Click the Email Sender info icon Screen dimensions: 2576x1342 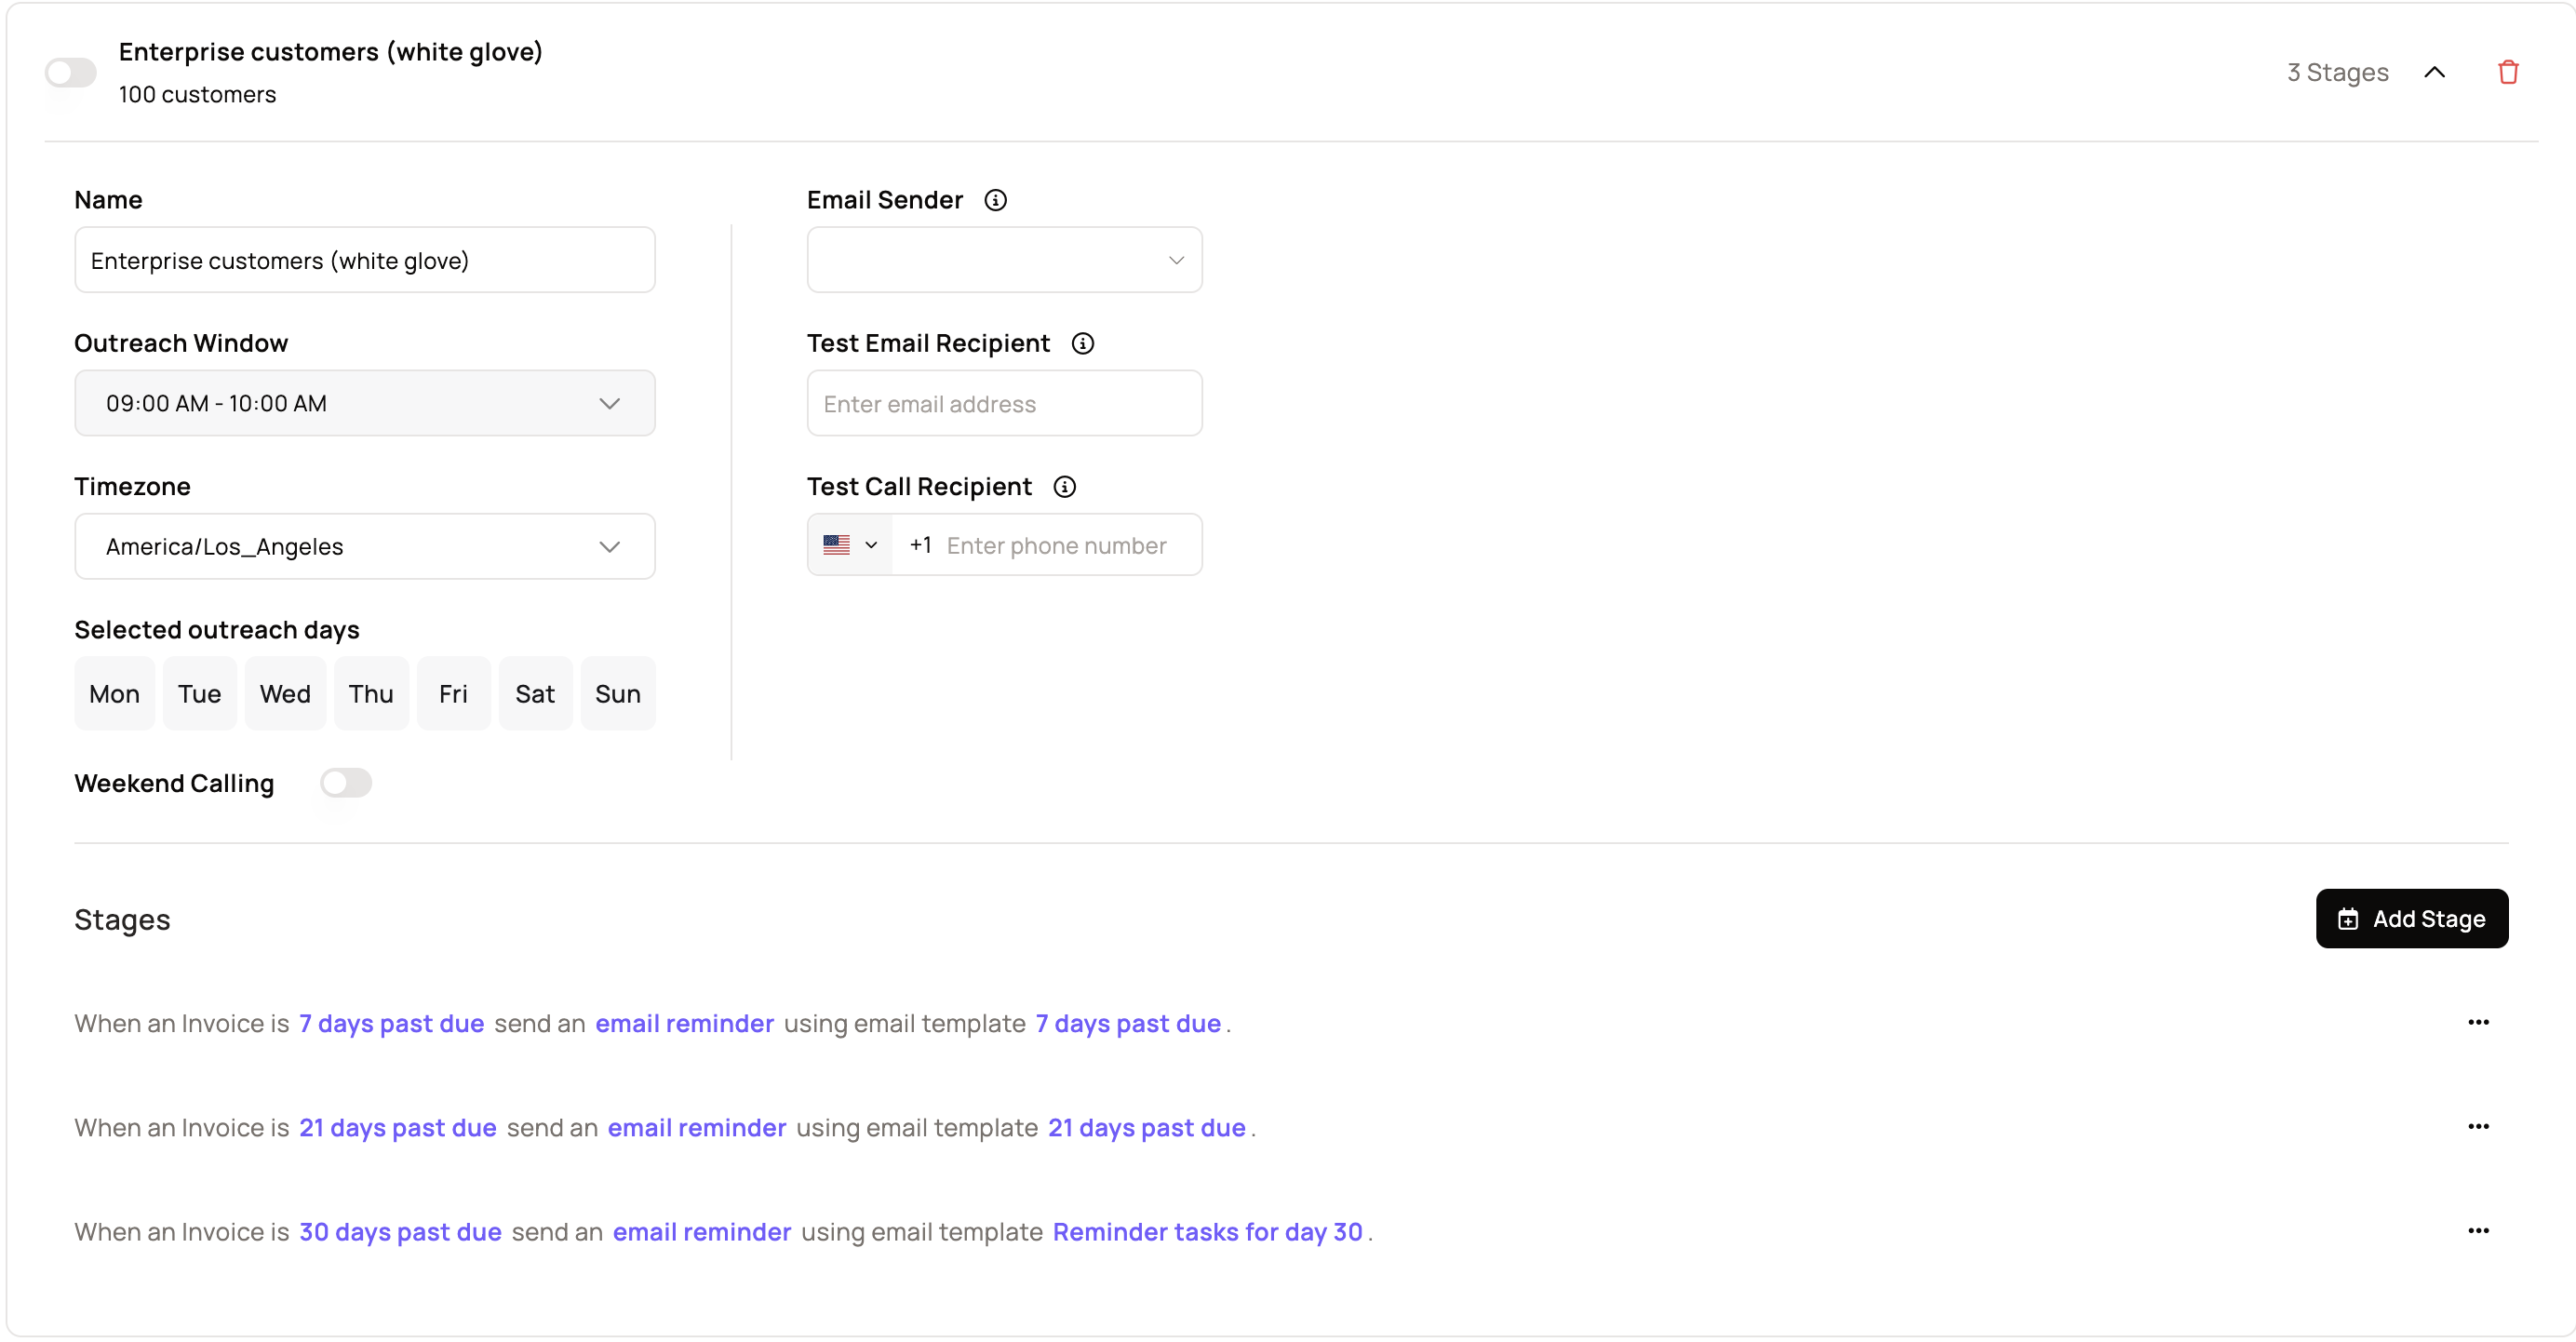click(x=995, y=200)
